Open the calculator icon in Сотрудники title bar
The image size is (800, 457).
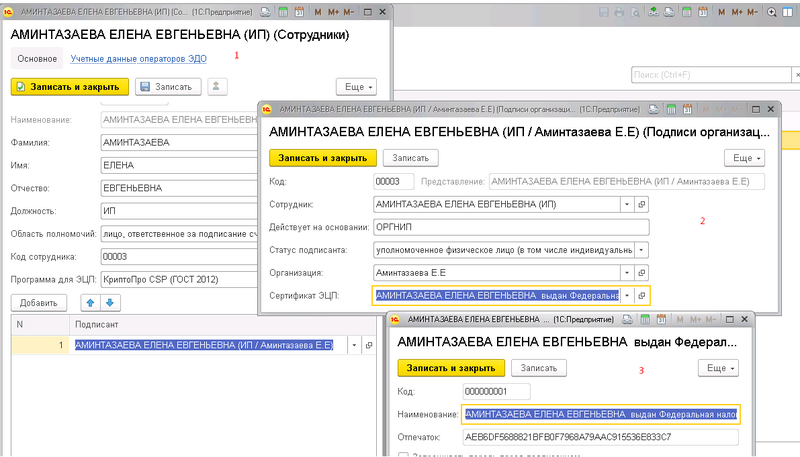[x=284, y=12]
